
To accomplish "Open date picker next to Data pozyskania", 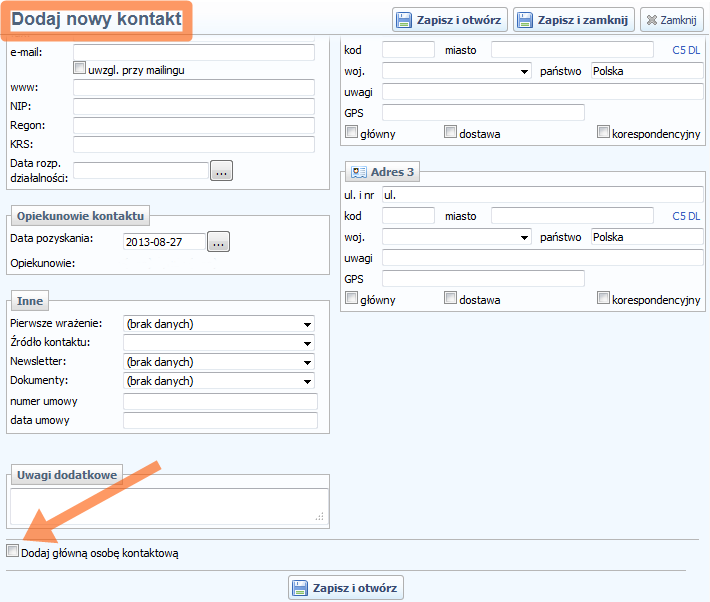I will pos(218,241).
